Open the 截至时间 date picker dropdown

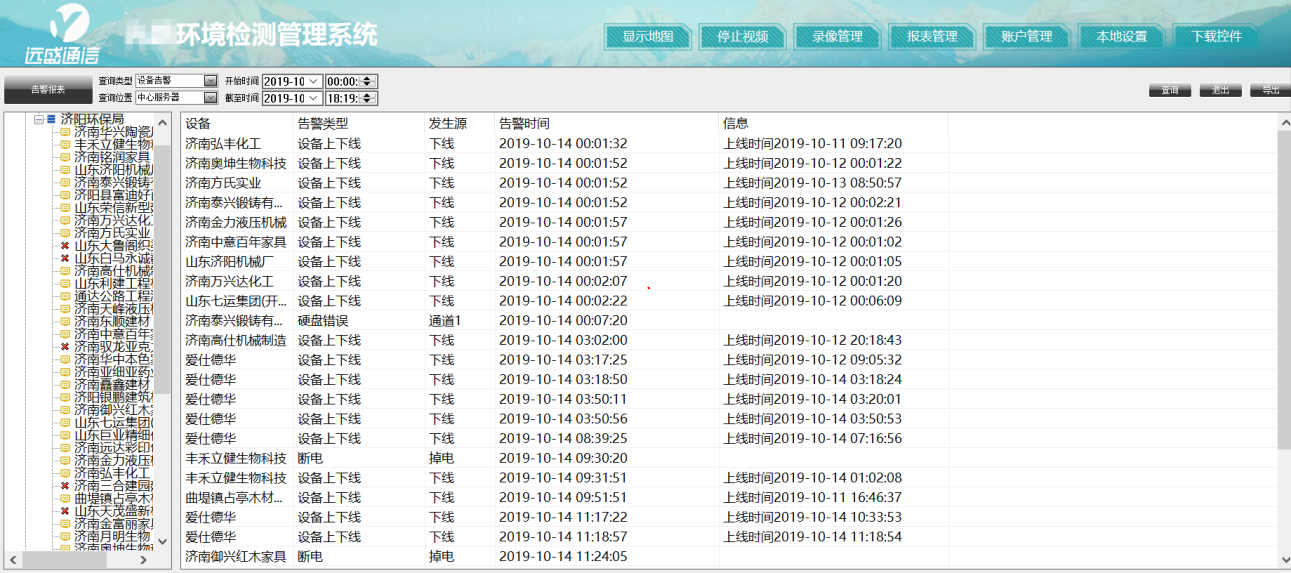click(313, 98)
